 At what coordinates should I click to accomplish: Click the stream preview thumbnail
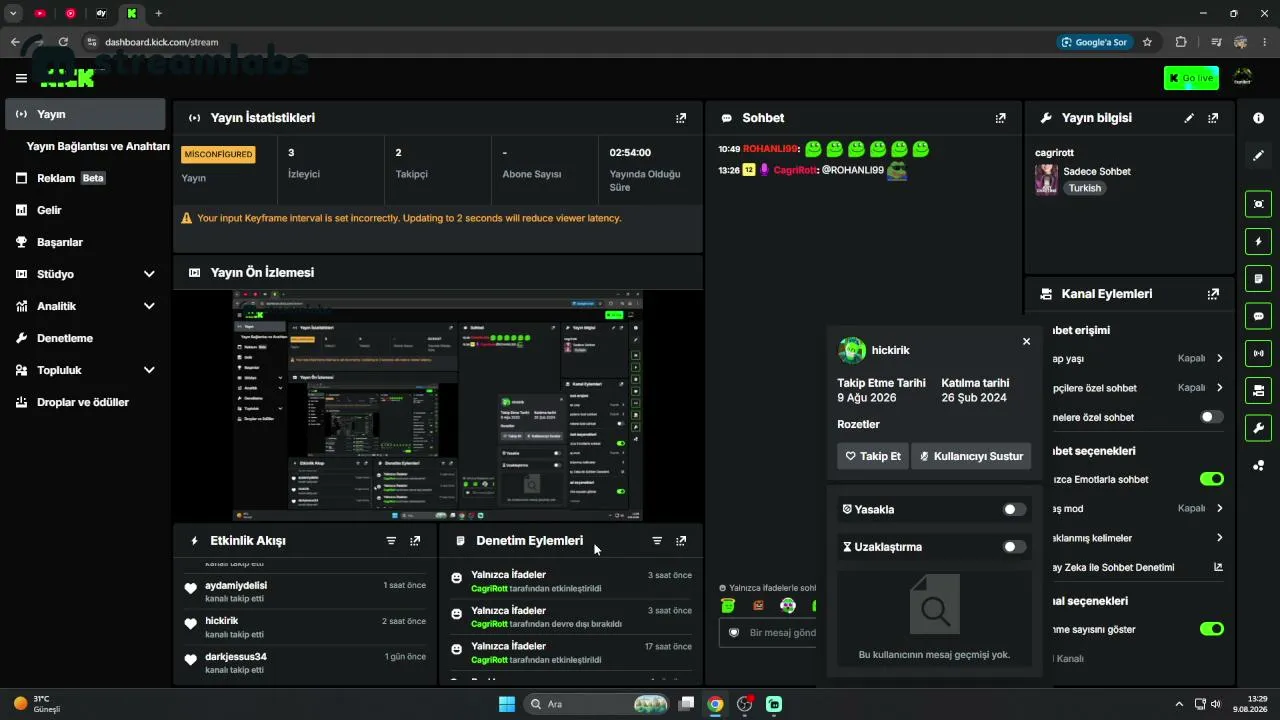(438, 406)
